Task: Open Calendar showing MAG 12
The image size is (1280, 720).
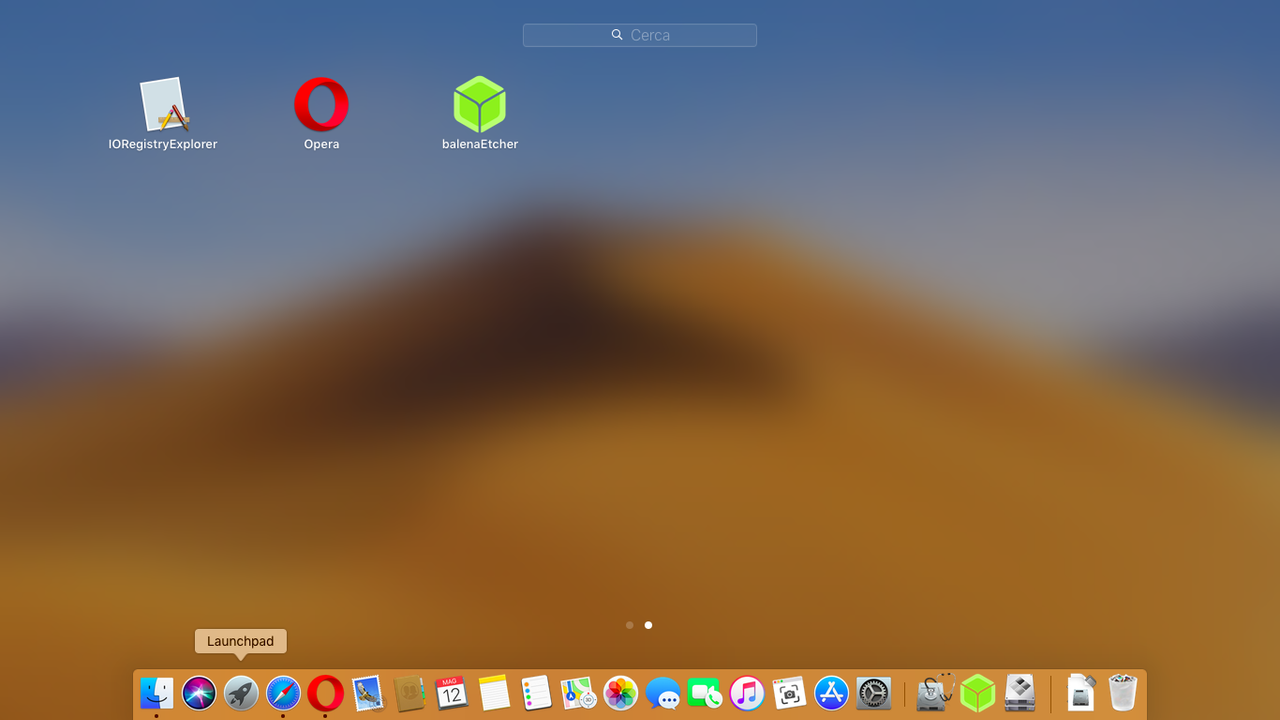Action: tap(452, 693)
